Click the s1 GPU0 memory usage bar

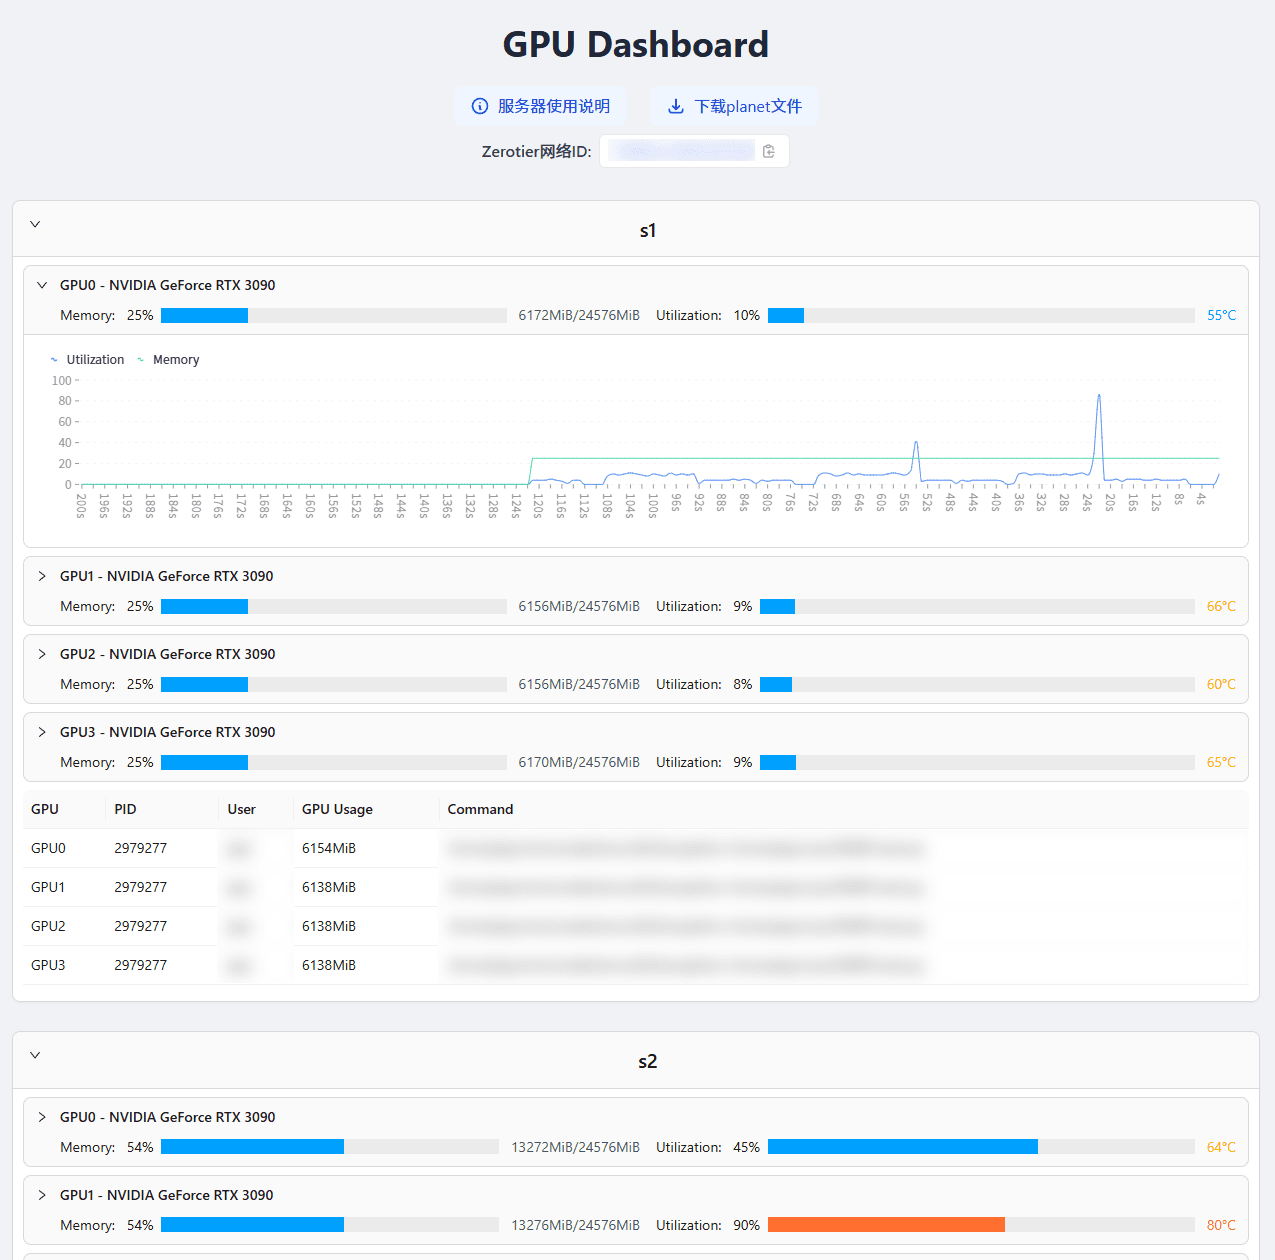(333, 315)
